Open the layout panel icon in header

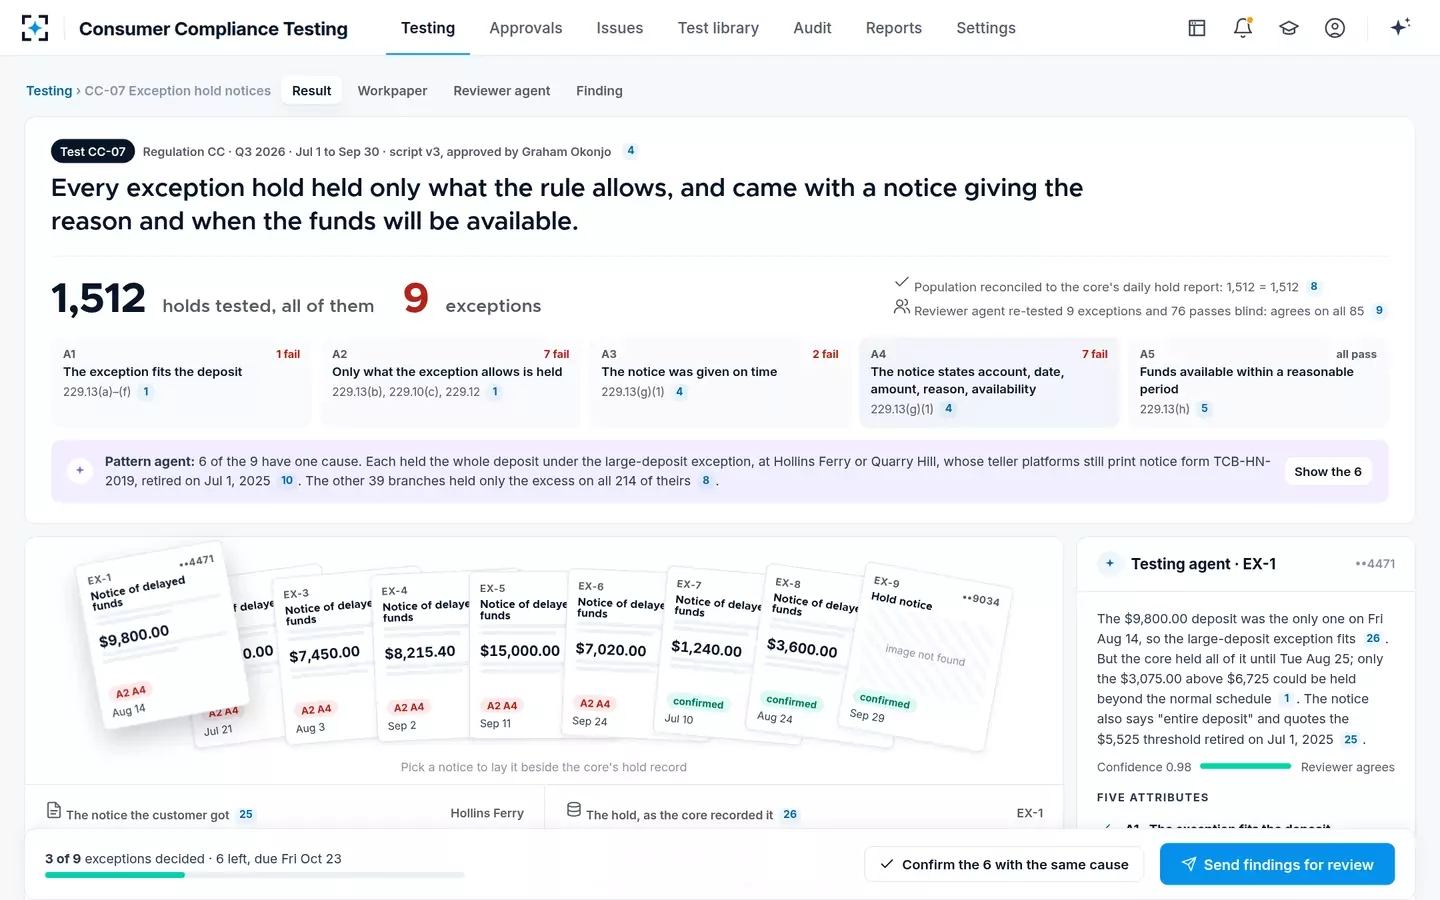point(1197,28)
